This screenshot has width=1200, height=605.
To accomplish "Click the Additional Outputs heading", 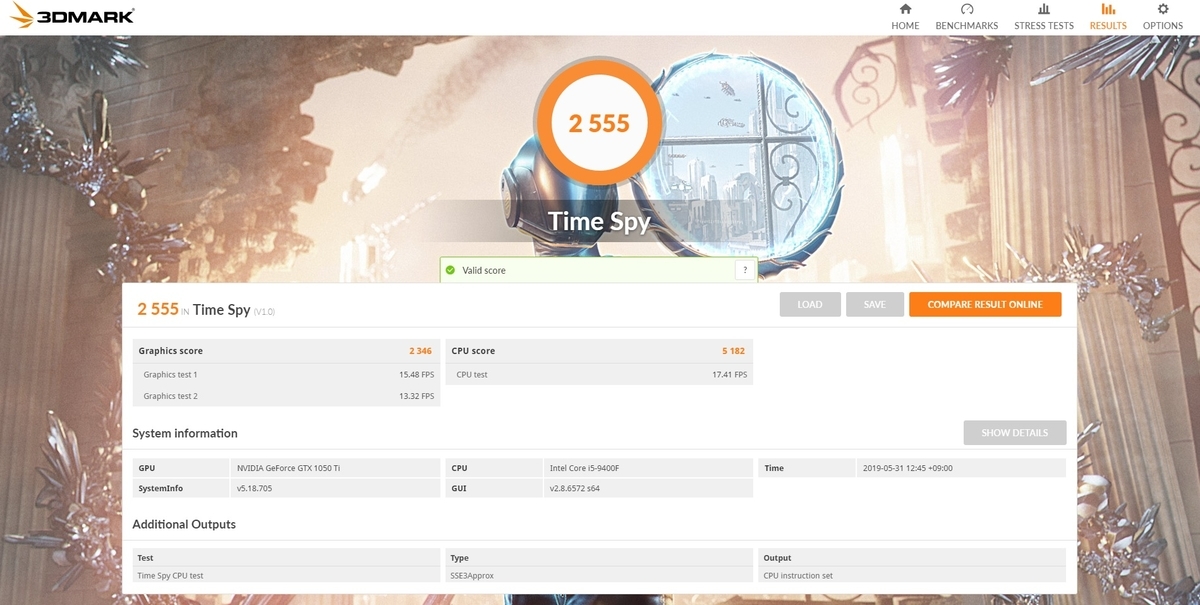I will (184, 524).
